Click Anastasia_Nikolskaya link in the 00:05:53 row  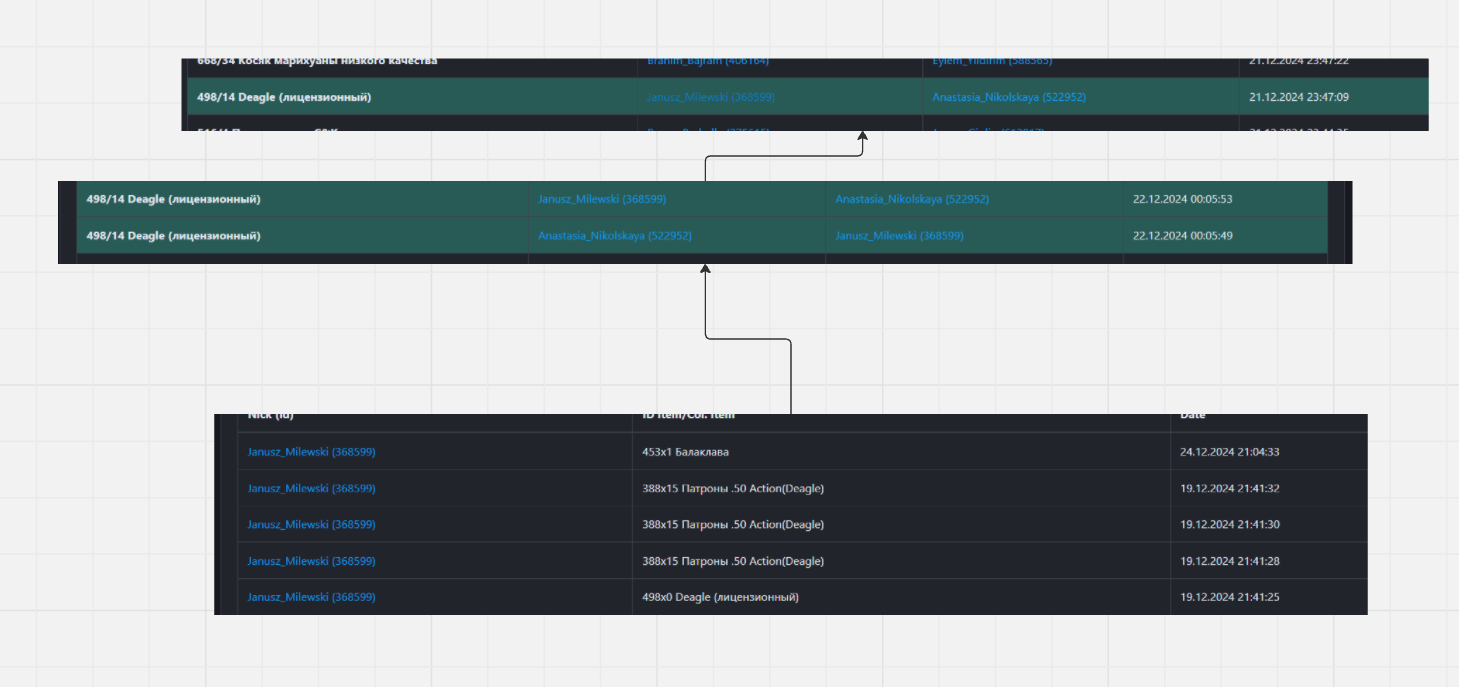(911, 199)
